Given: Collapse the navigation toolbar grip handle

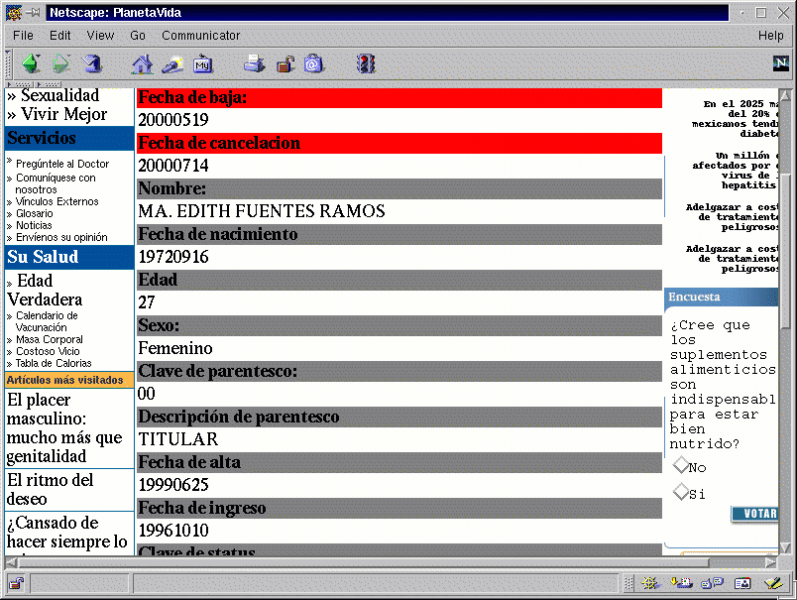Looking at the screenshot, I should 10,64.
